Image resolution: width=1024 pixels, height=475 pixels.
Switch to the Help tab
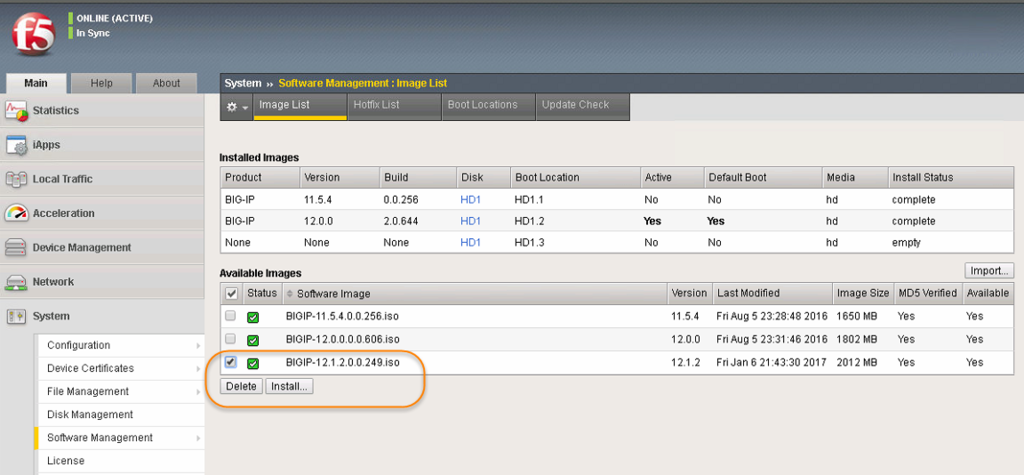(101, 83)
